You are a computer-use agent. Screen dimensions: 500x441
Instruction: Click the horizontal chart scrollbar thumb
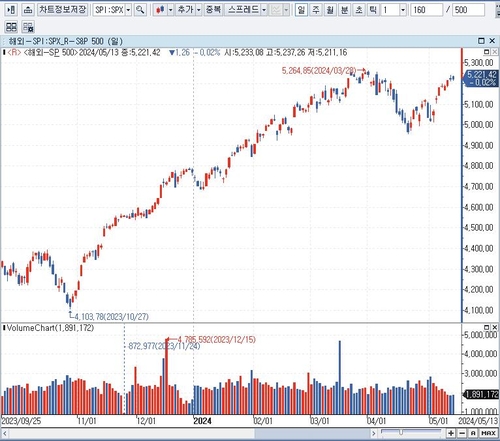coord(312,433)
